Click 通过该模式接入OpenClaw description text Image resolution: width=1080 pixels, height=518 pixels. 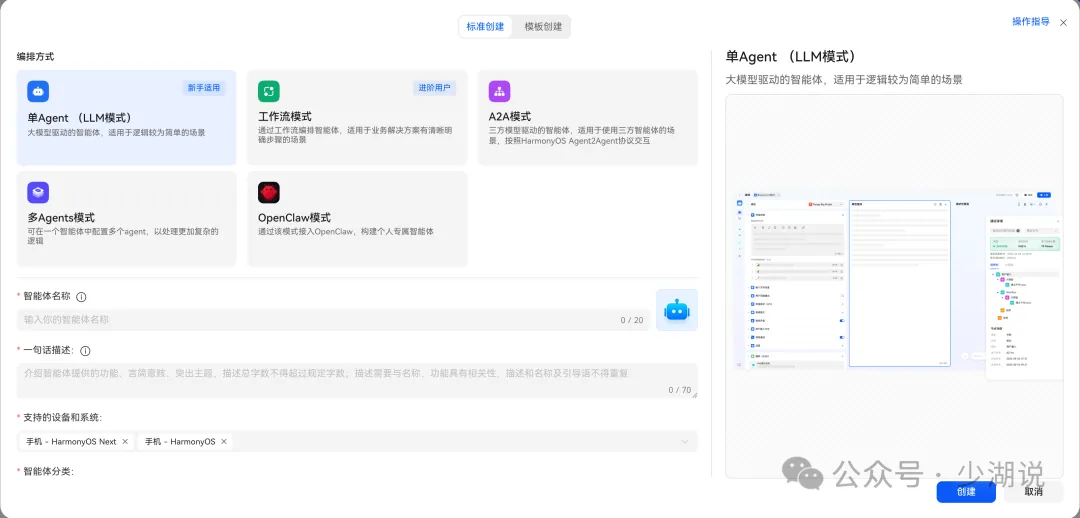[x=346, y=231]
